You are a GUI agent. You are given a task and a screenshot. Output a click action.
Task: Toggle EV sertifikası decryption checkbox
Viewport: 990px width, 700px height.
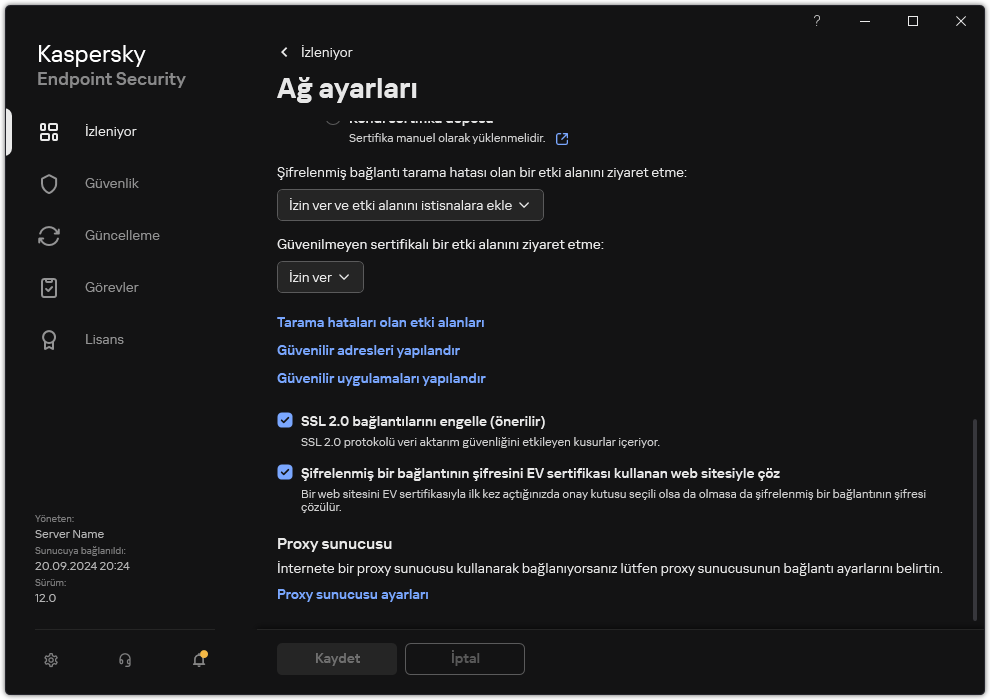(x=285, y=473)
